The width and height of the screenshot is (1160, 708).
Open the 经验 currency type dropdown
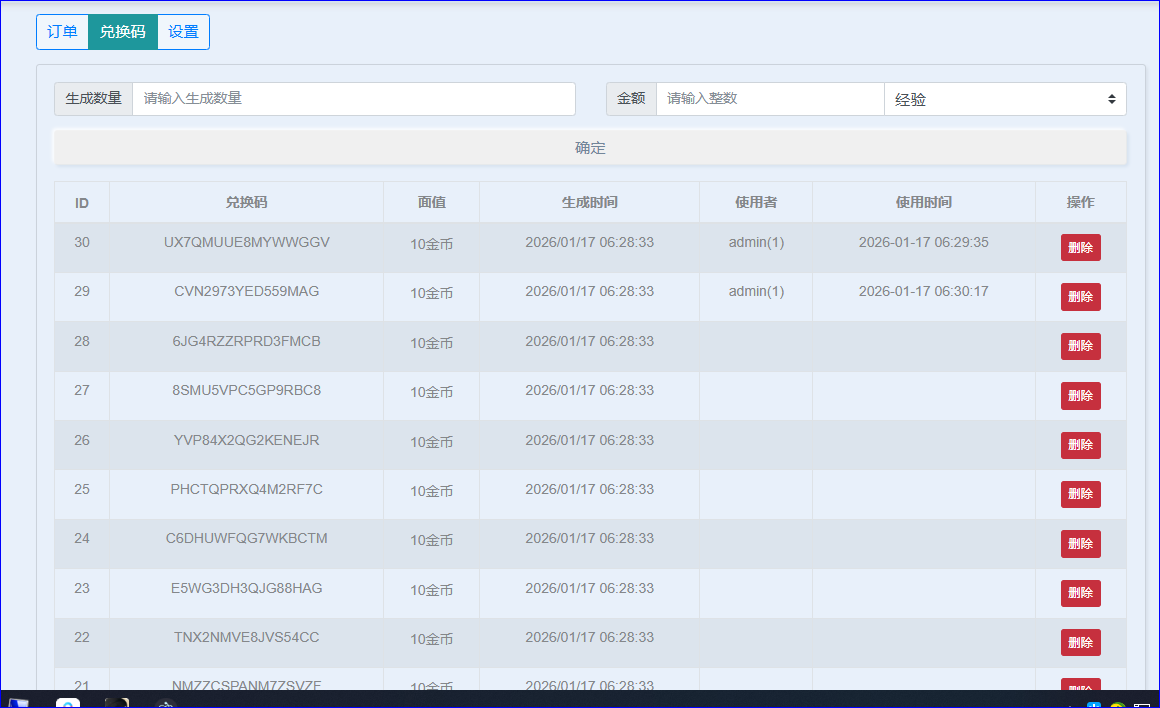pos(1004,99)
